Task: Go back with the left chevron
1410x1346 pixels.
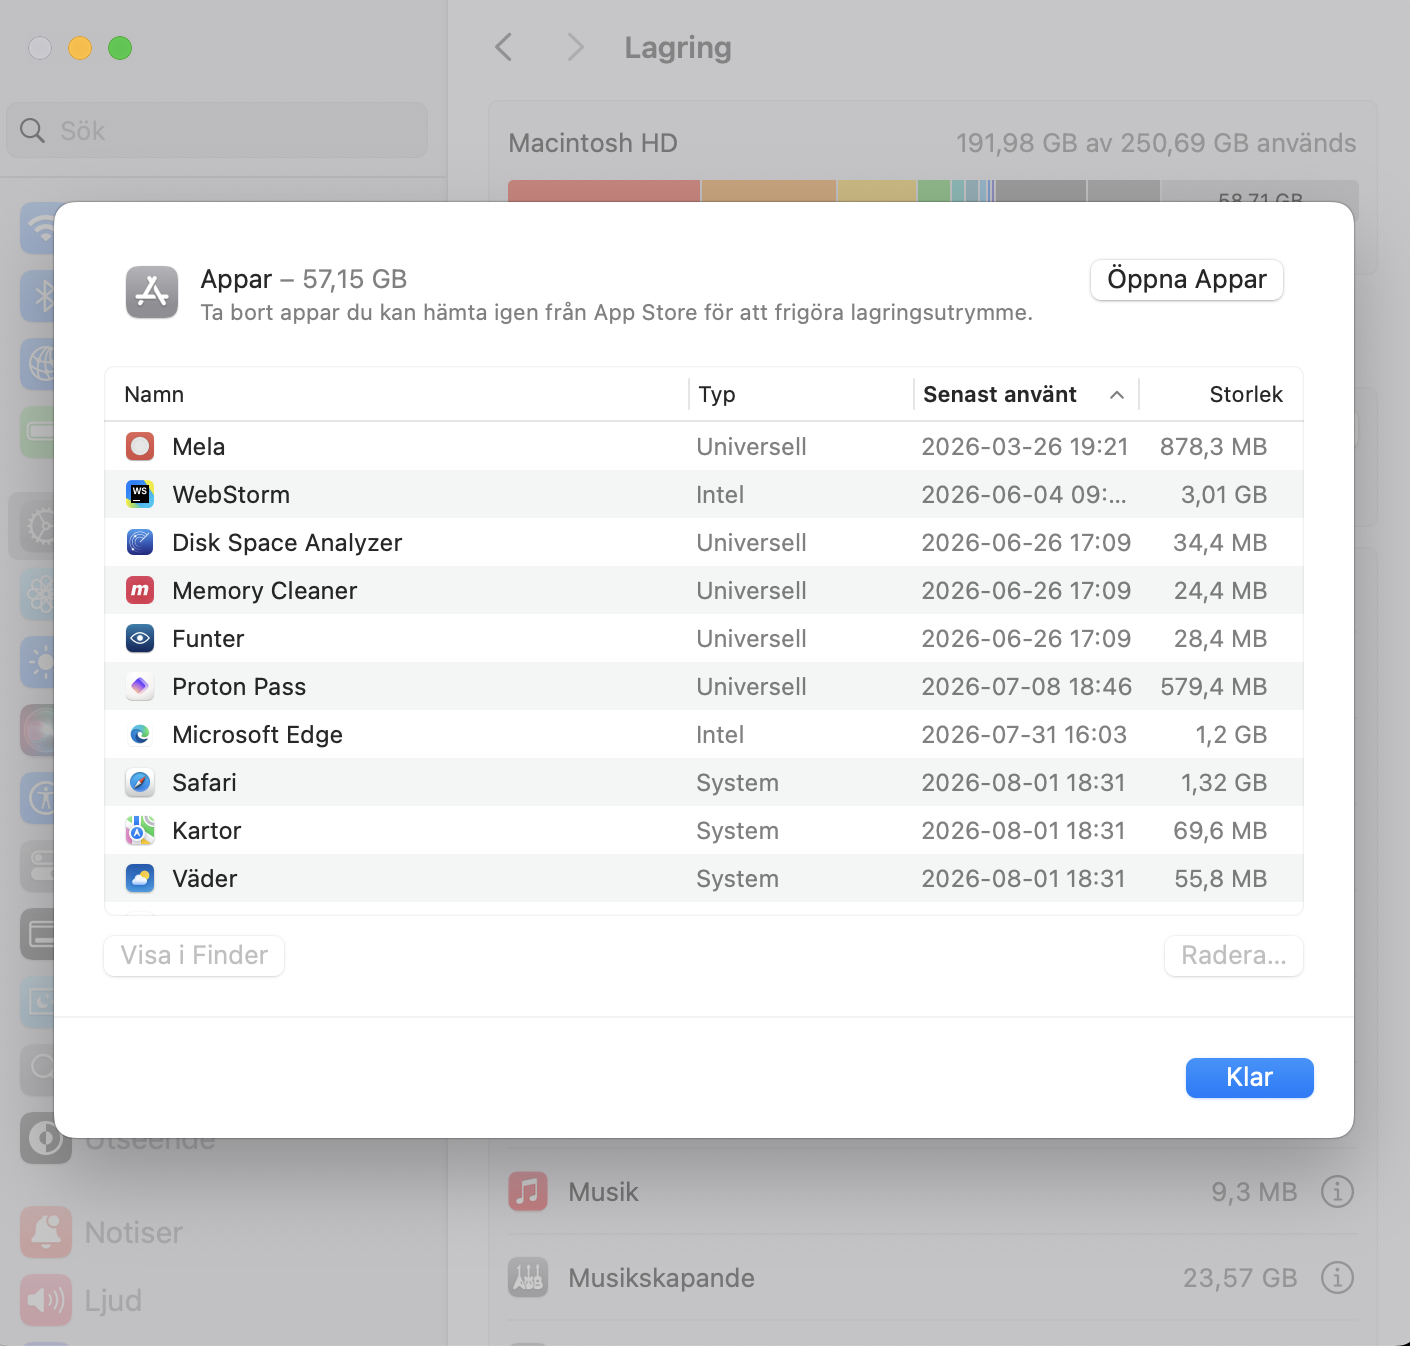Action: click(504, 47)
